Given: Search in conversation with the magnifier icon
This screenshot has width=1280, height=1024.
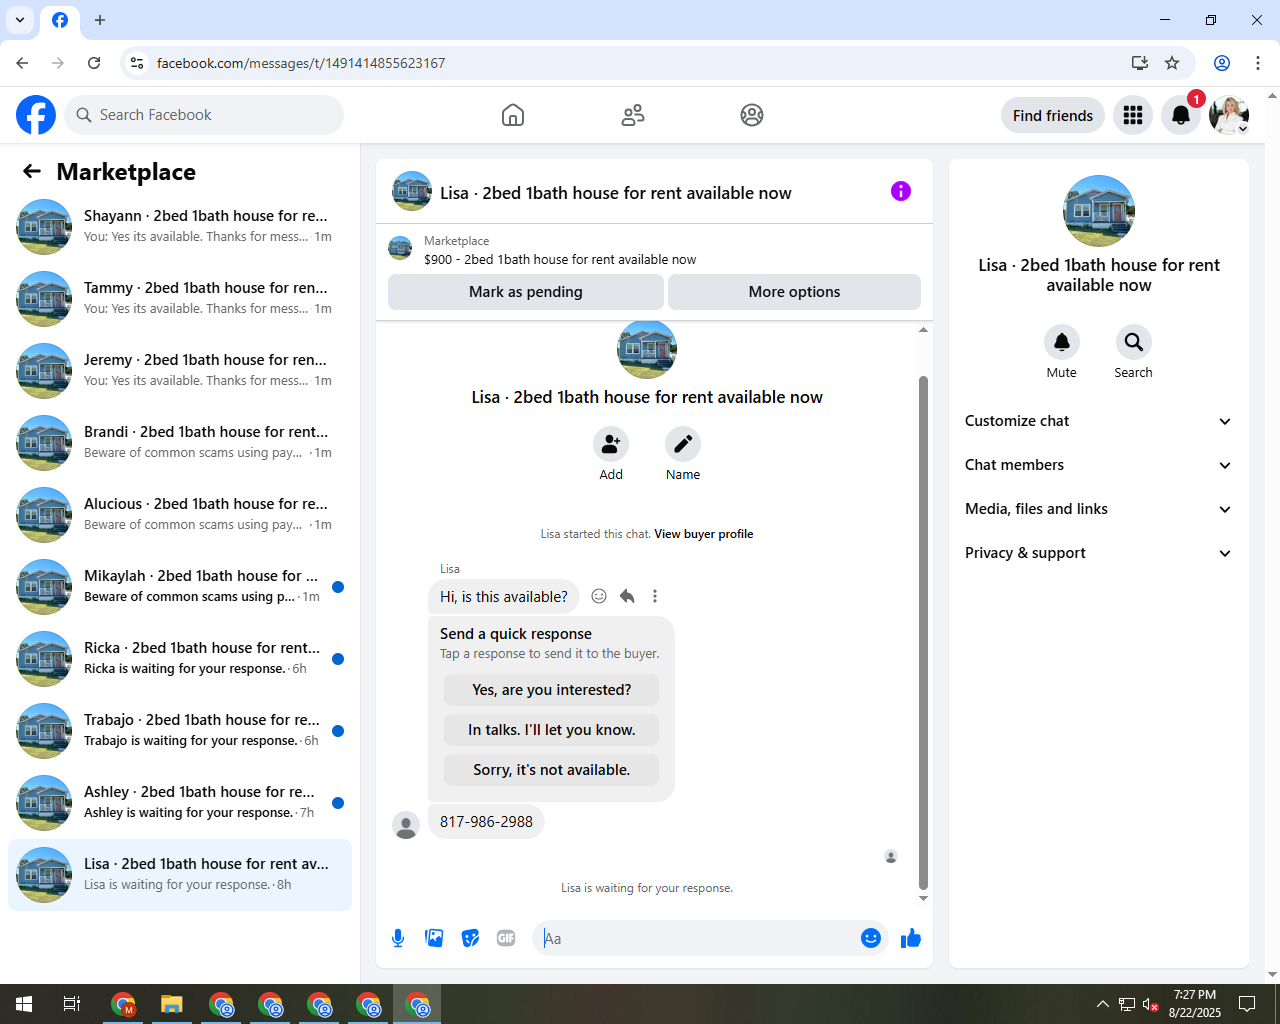Looking at the screenshot, I should (x=1134, y=342).
